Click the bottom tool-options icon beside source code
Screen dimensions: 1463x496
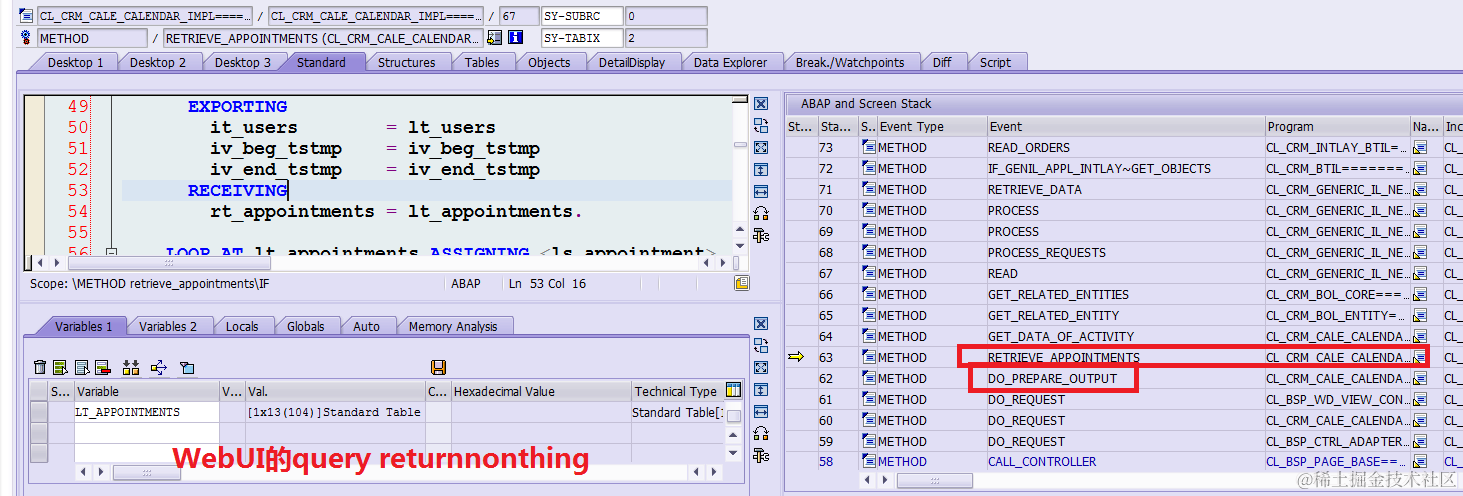click(761, 235)
